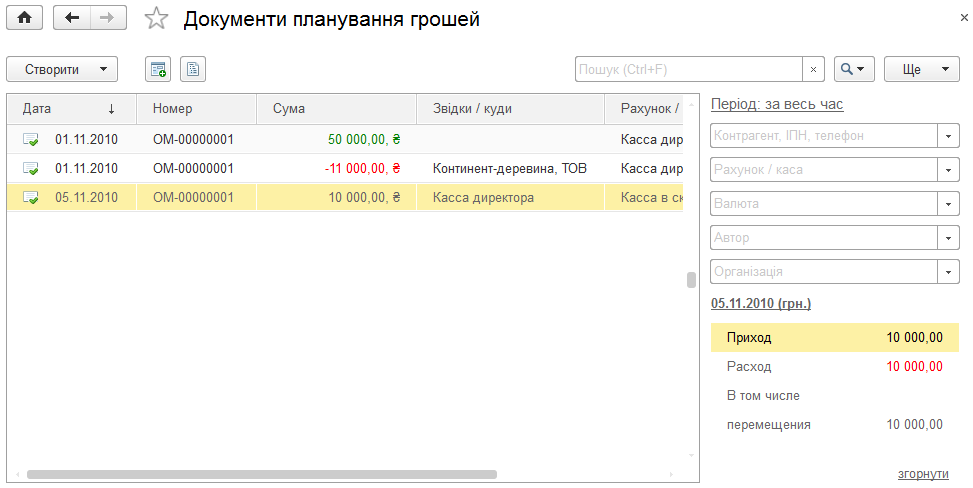973x488 pixels.
Task: Expand the Організація filter dropdown
Action: click(x=948, y=272)
